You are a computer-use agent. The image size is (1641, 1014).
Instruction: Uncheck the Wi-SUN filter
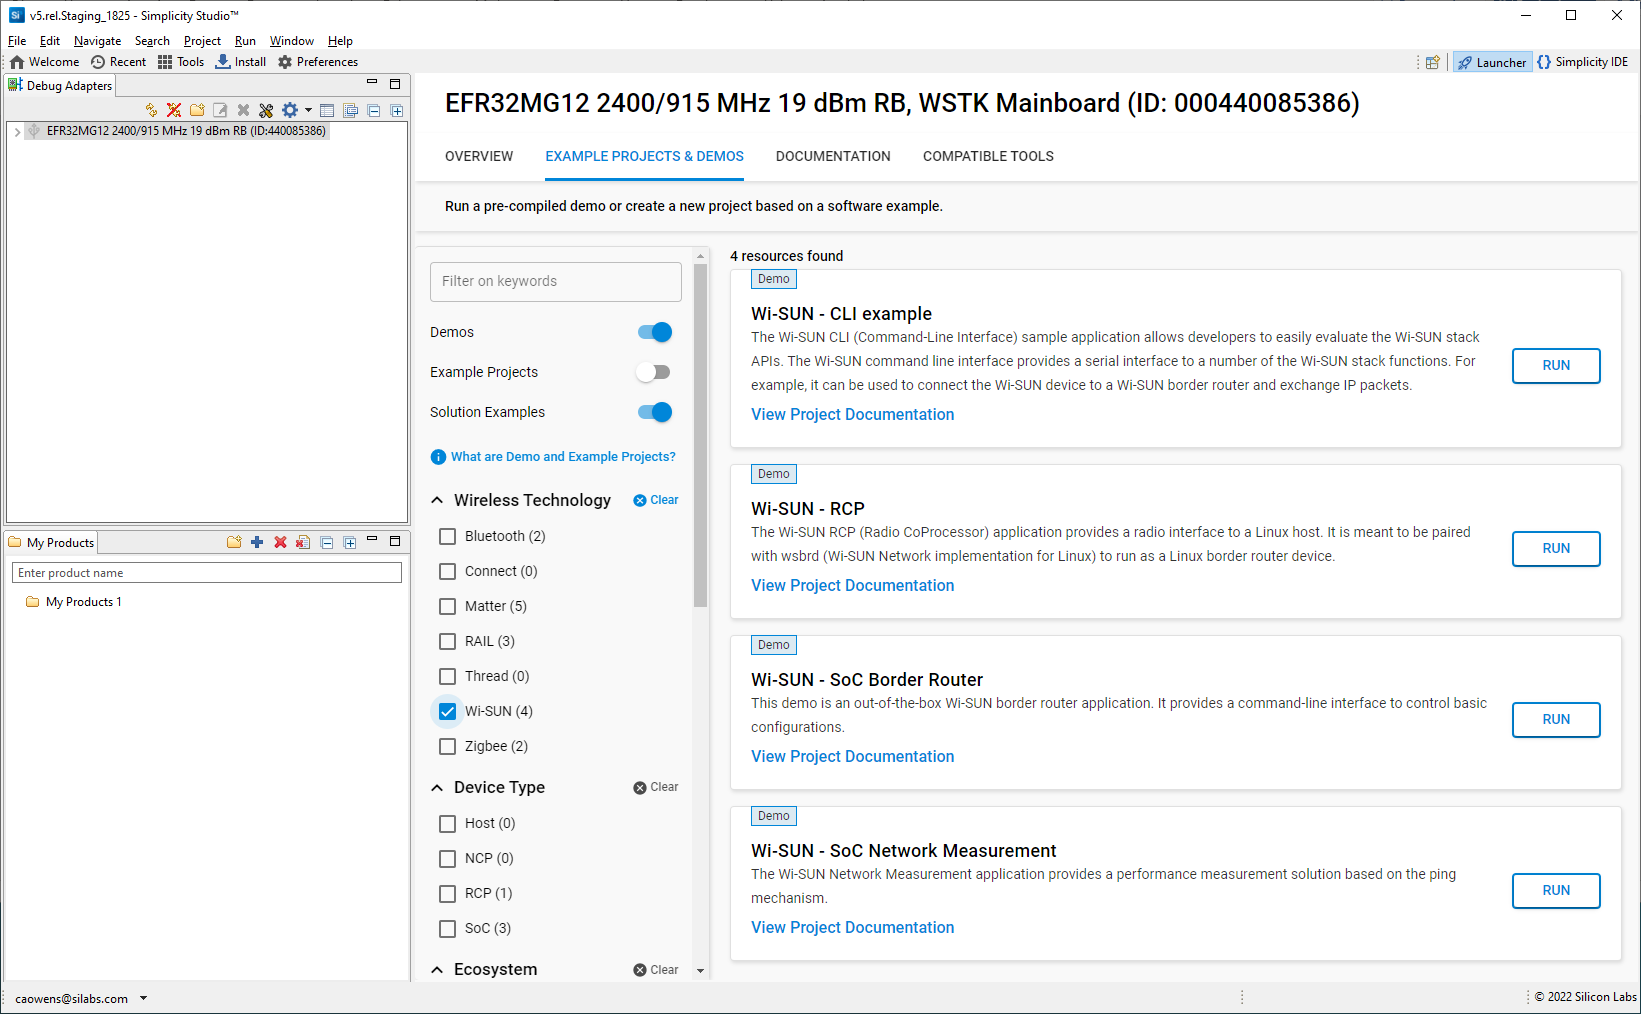click(x=447, y=711)
